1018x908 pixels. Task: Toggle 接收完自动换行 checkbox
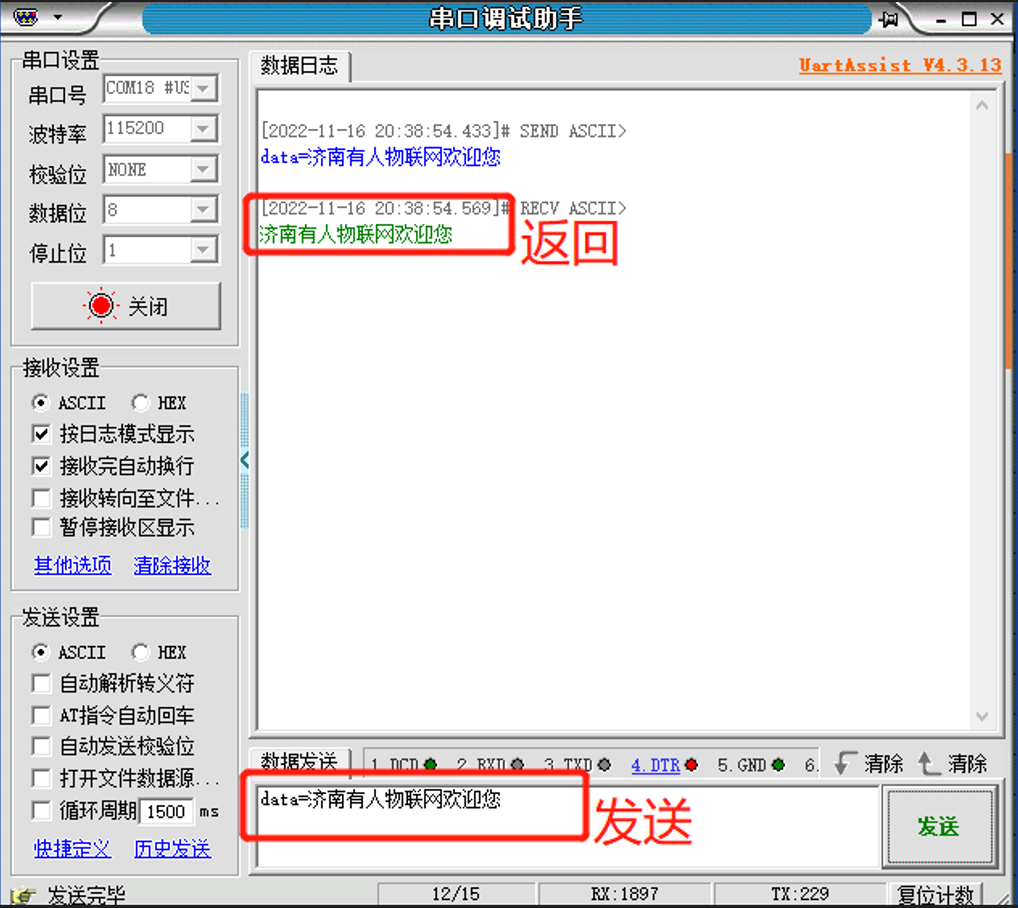(x=41, y=466)
